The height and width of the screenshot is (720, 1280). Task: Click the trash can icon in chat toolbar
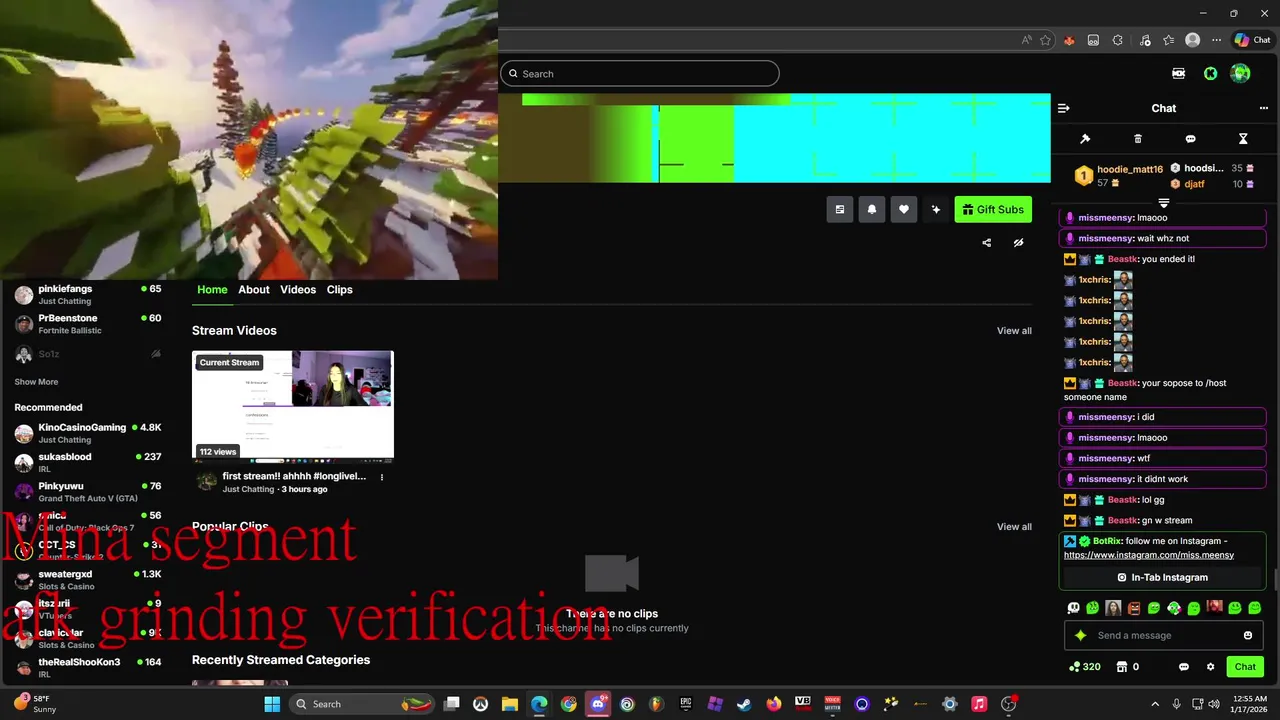1138,139
